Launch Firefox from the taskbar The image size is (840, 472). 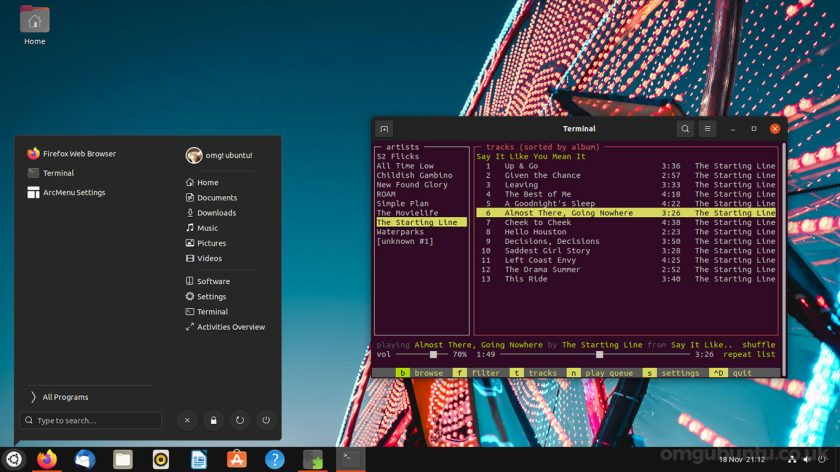click(47, 459)
